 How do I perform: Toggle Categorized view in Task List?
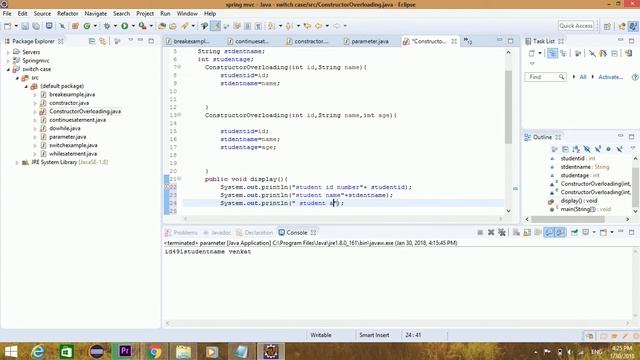(552, 53)
